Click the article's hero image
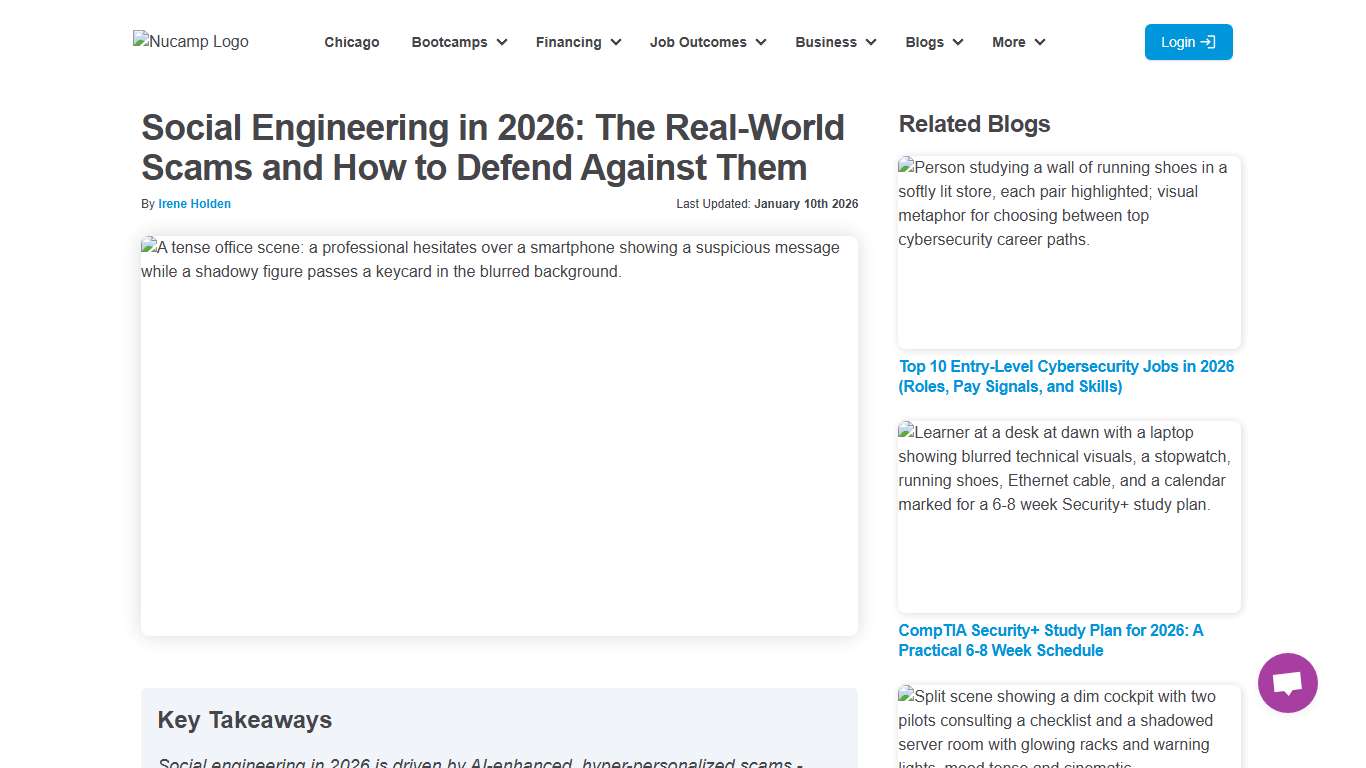The width and height of the screenshot is (1366, 768). coord(499,434)
